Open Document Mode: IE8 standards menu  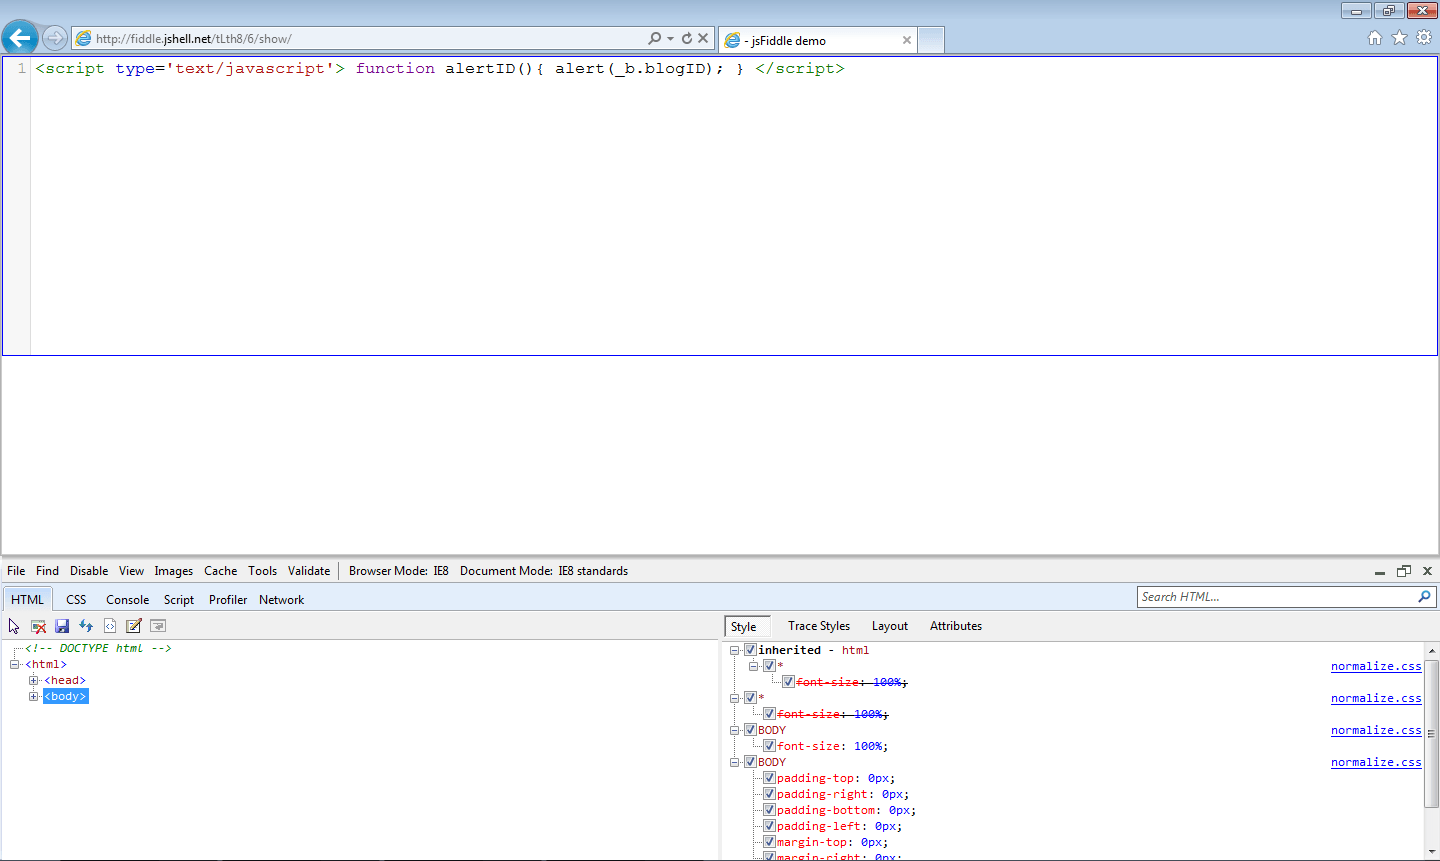[544, 571]
